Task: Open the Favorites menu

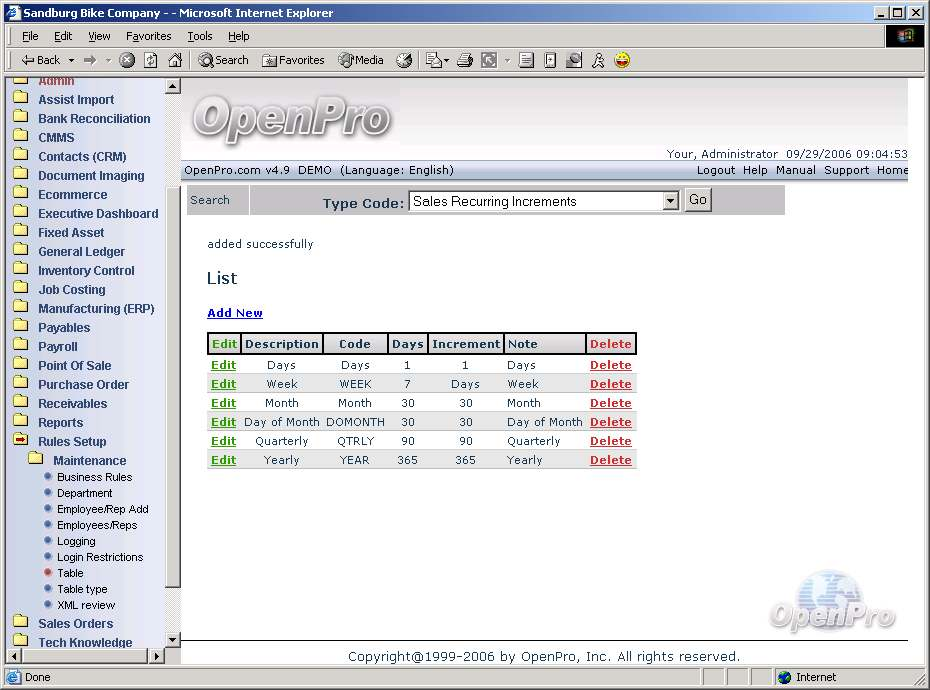Action: point(148,36)
